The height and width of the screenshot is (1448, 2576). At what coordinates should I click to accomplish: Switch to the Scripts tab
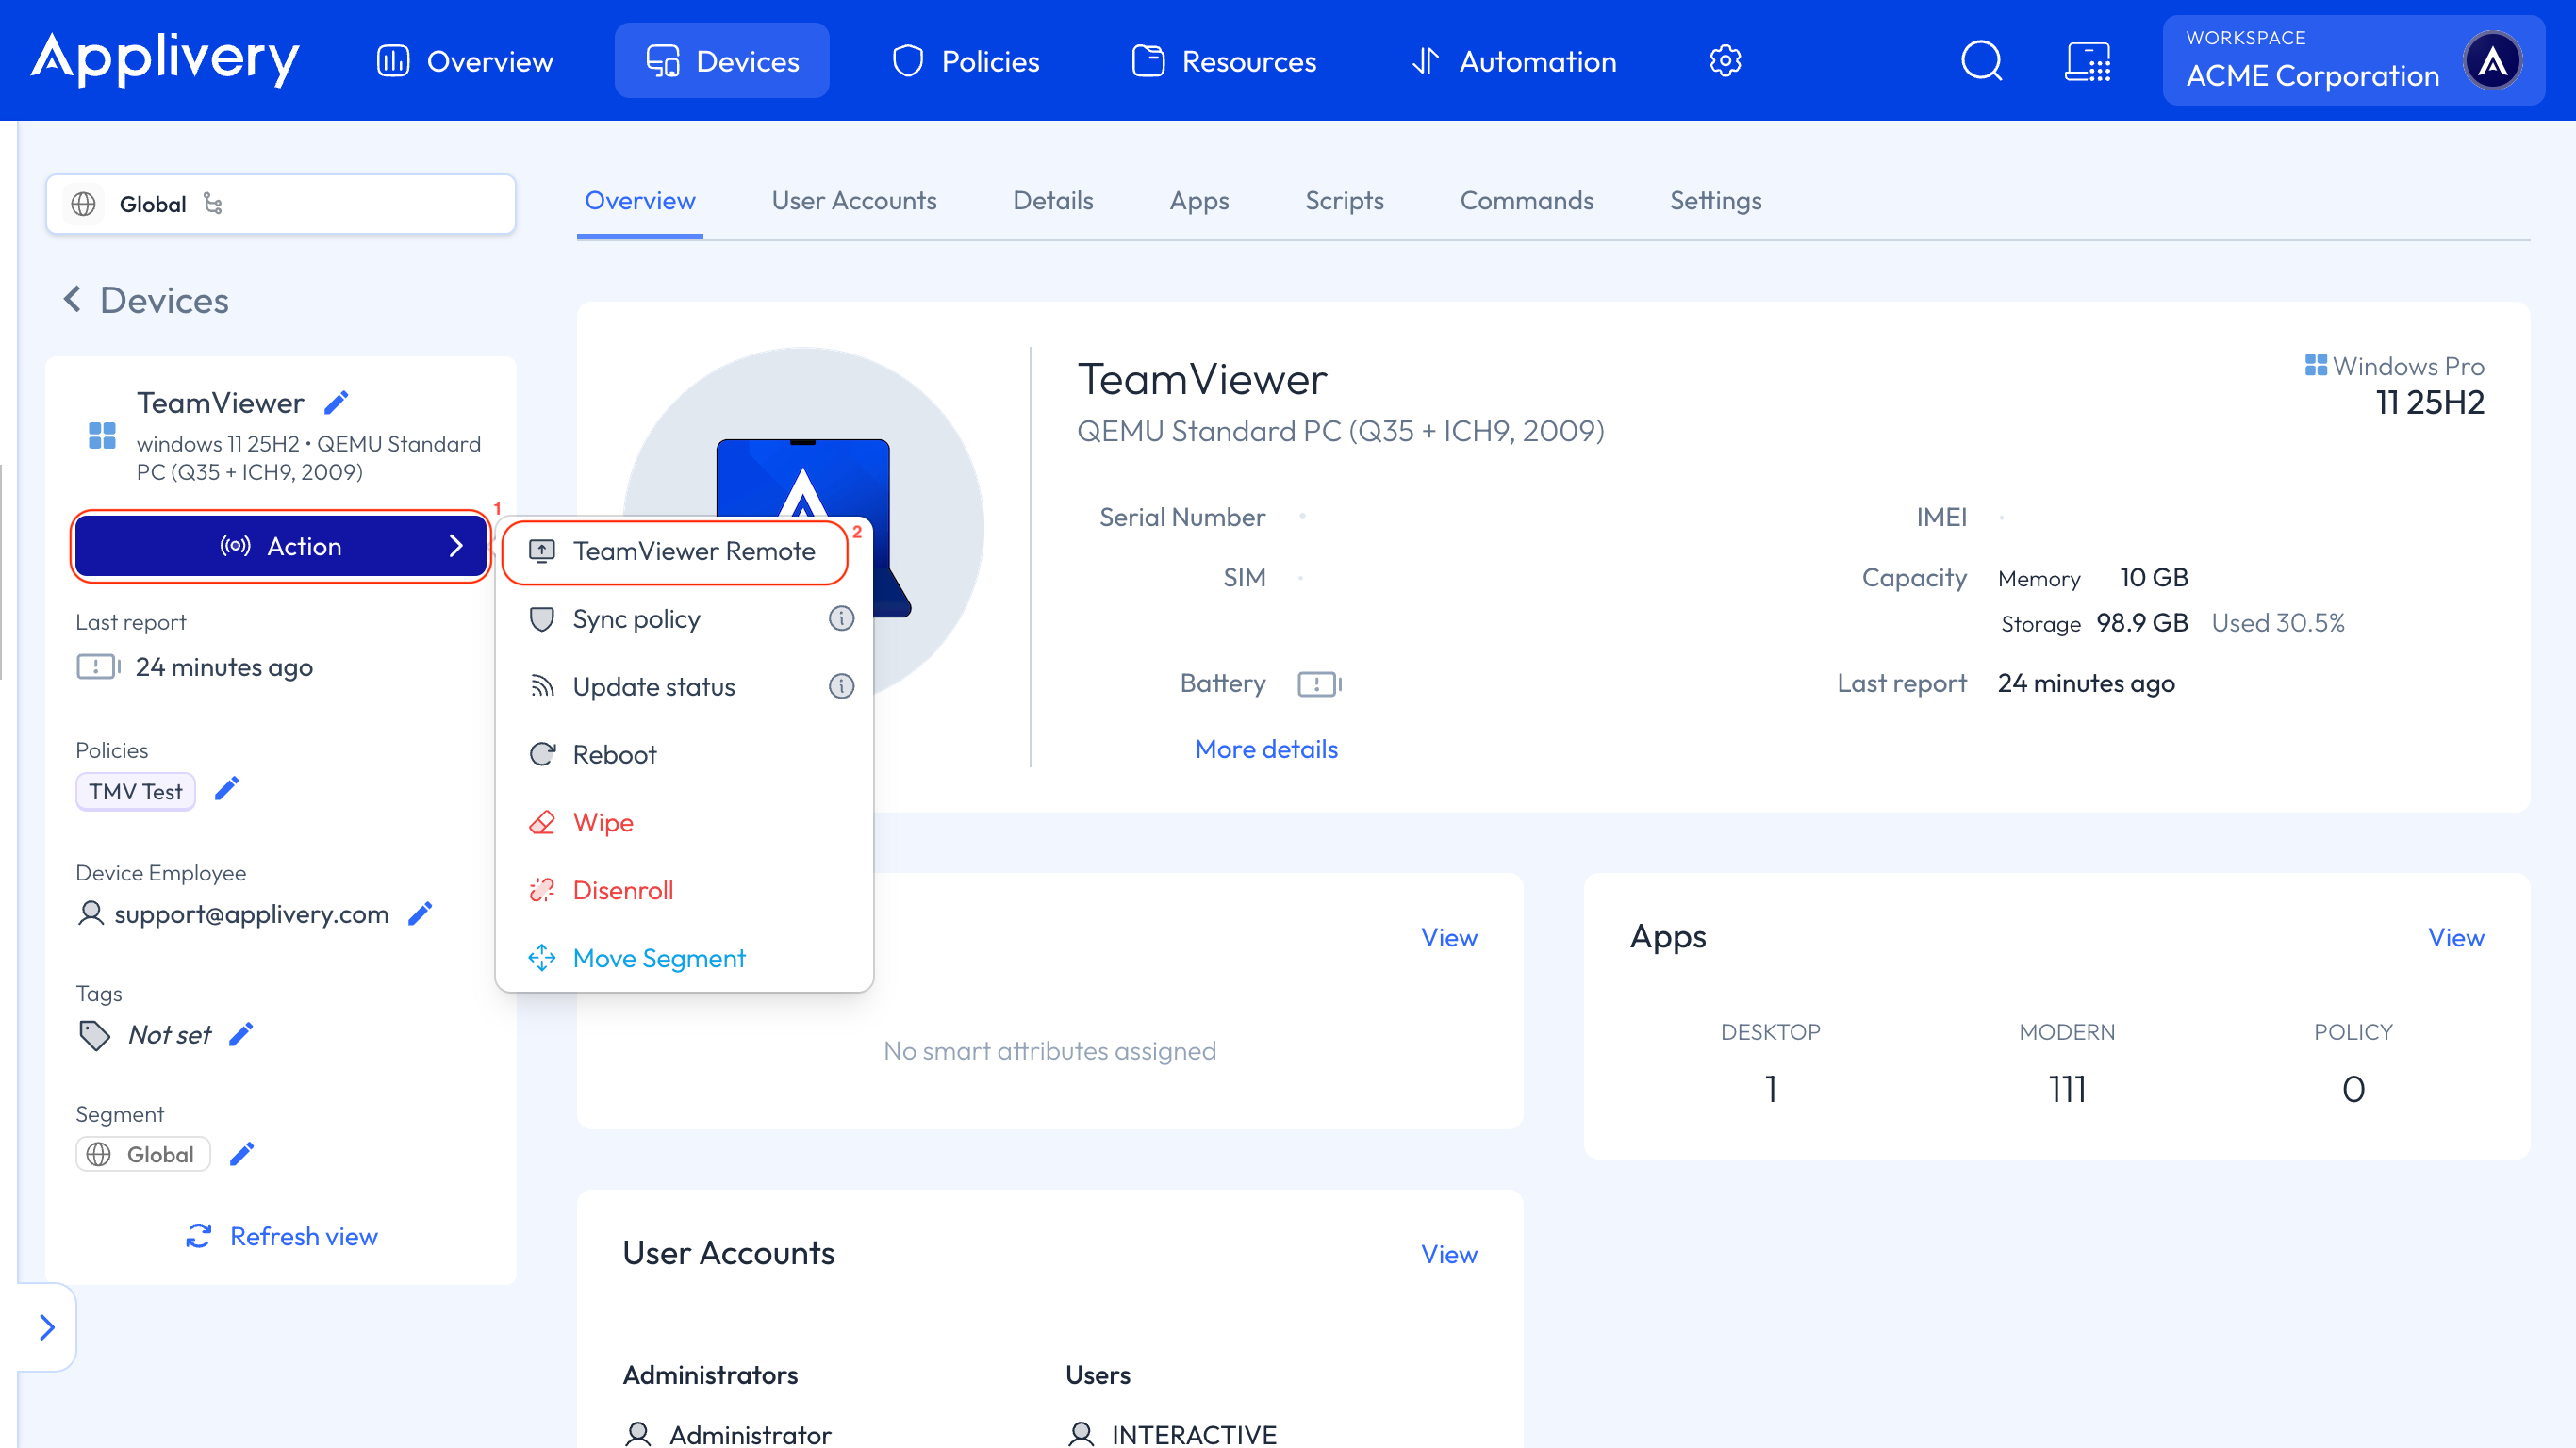pyautogui.click(x=1344, y=201)
